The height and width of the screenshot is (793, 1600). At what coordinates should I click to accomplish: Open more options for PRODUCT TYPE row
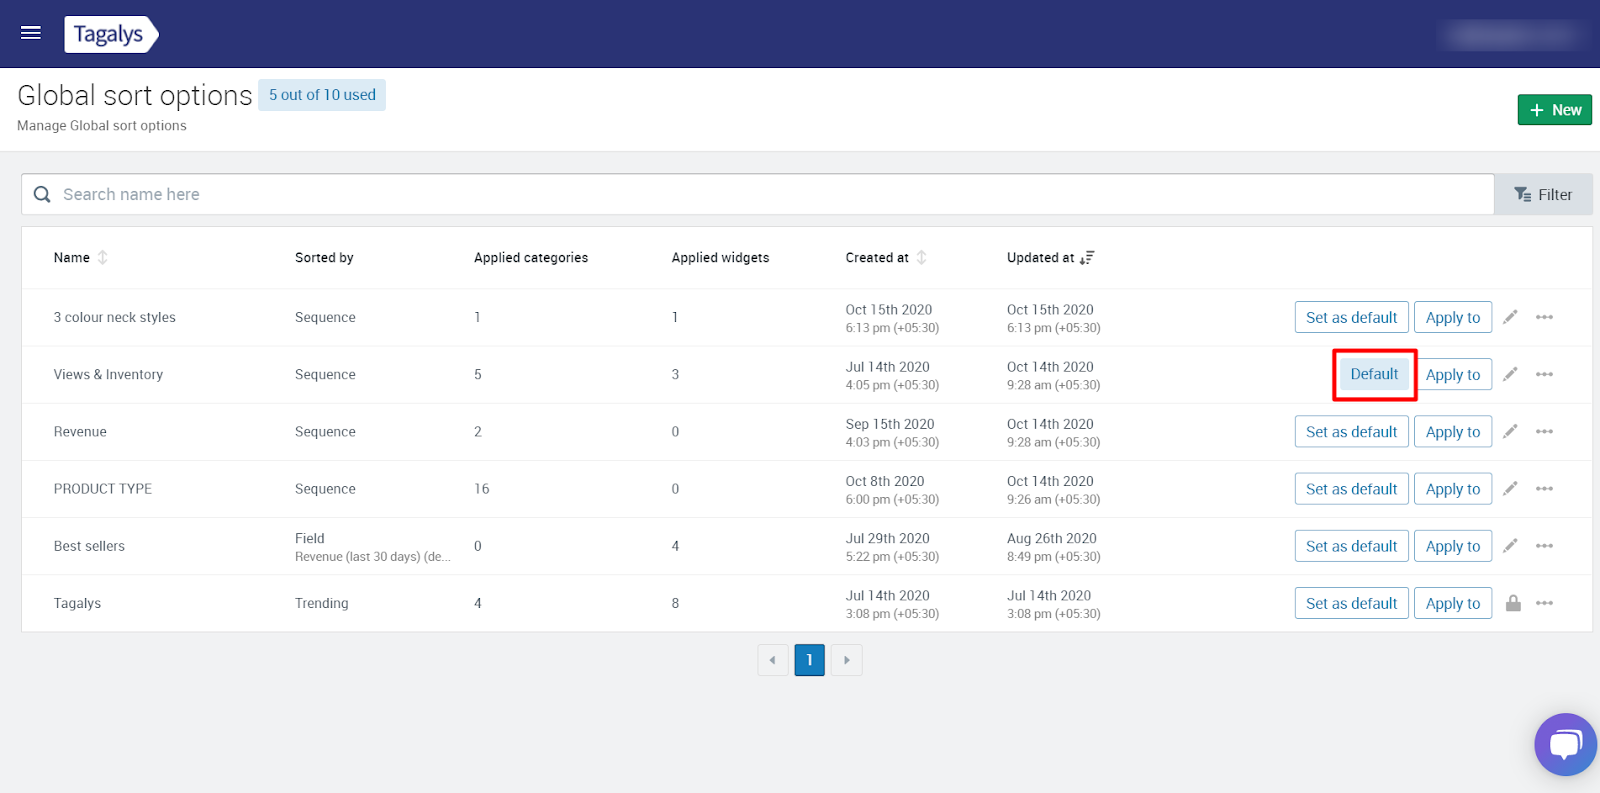(1545, 488)
